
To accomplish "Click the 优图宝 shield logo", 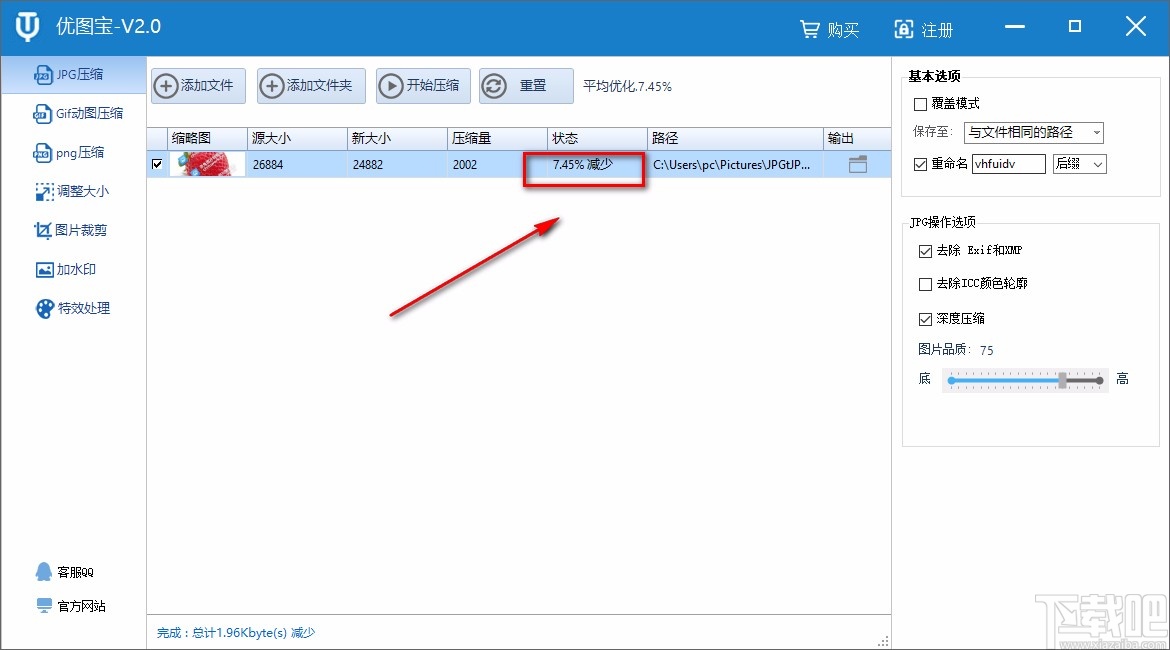I will (28, 27).
